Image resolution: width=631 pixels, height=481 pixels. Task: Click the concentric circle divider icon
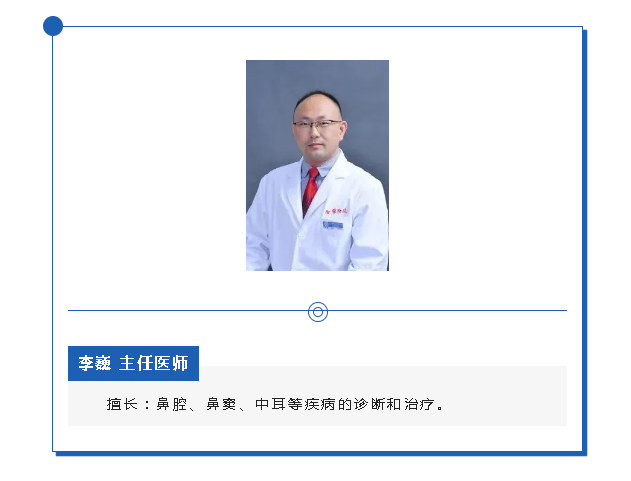[x=318, y=312]
